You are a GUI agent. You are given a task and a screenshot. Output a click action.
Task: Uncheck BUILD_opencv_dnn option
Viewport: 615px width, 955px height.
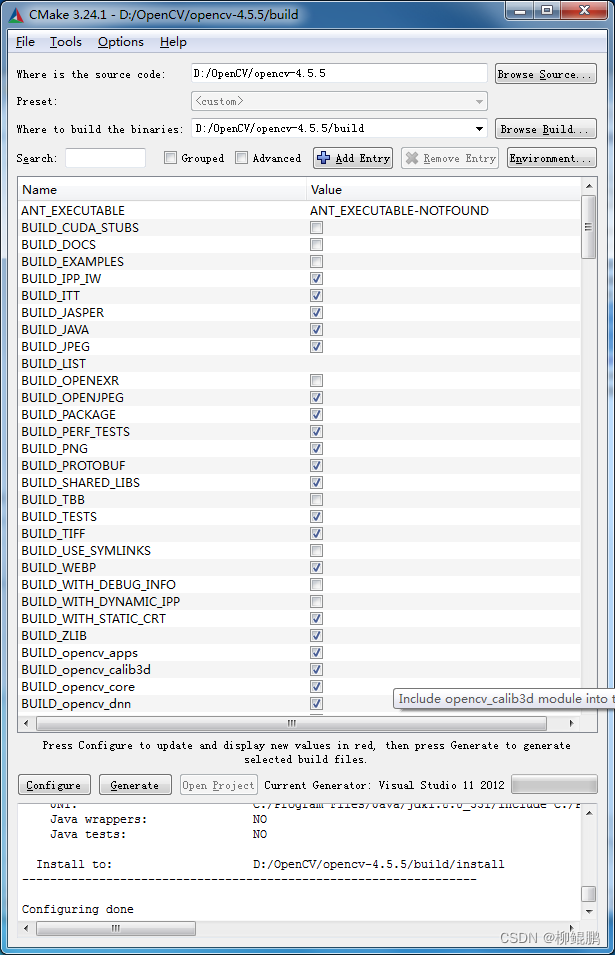317,704
